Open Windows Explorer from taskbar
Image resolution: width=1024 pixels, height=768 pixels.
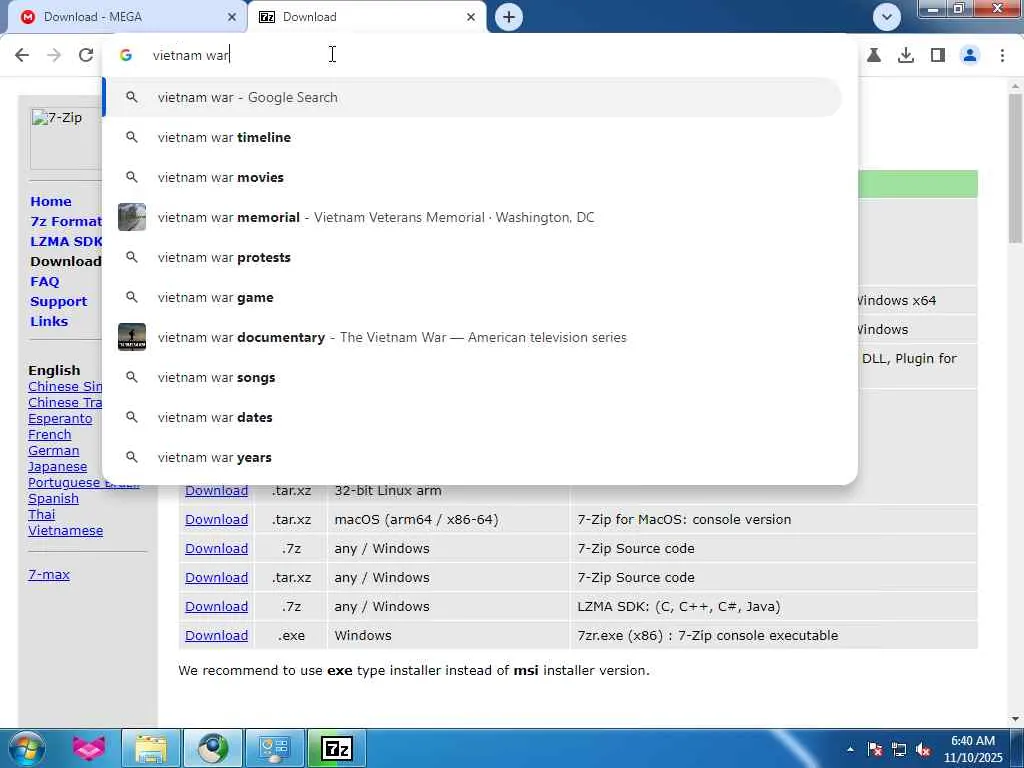coord(150,748)
